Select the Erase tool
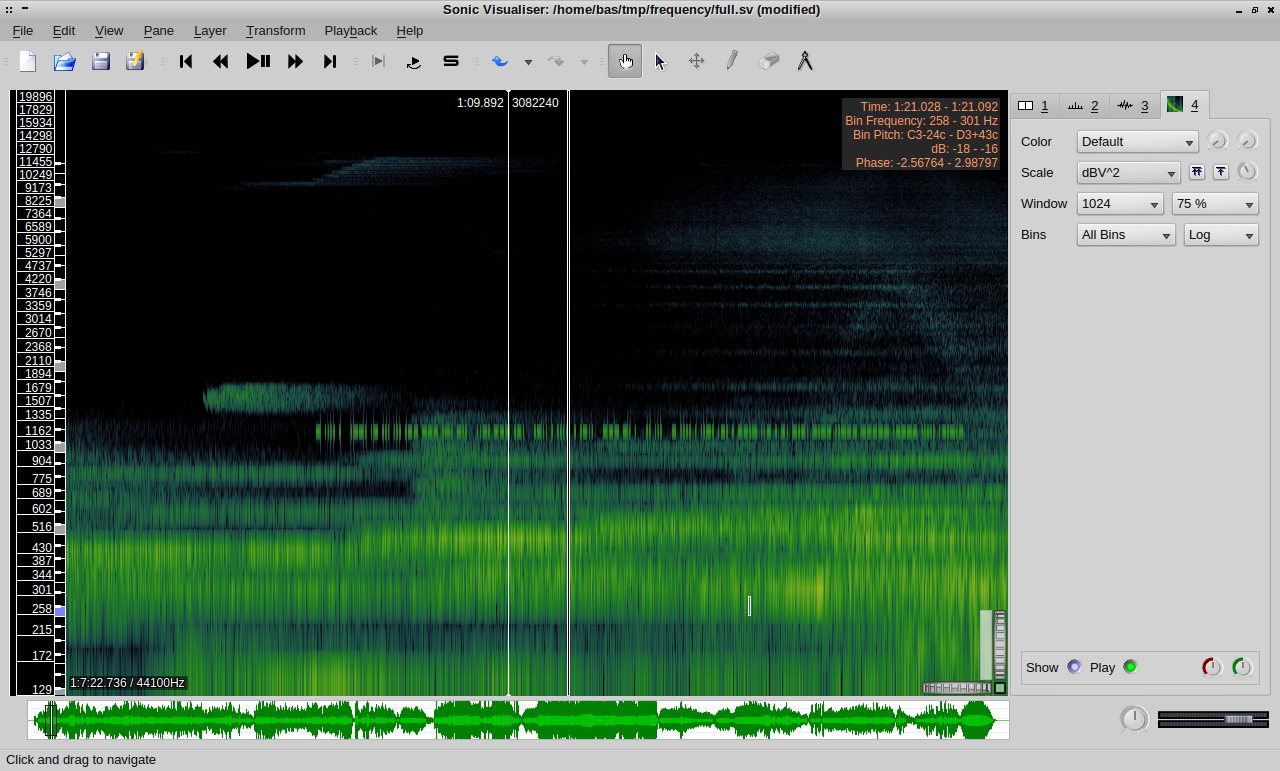 [x=768, y=61]
